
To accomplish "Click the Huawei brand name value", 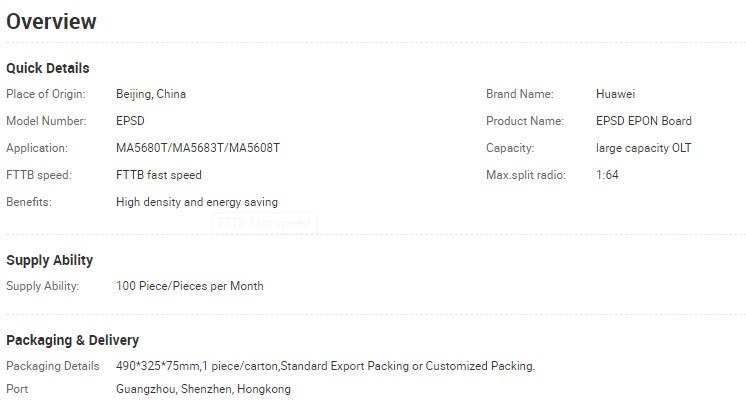I will (x=616, y=94).
